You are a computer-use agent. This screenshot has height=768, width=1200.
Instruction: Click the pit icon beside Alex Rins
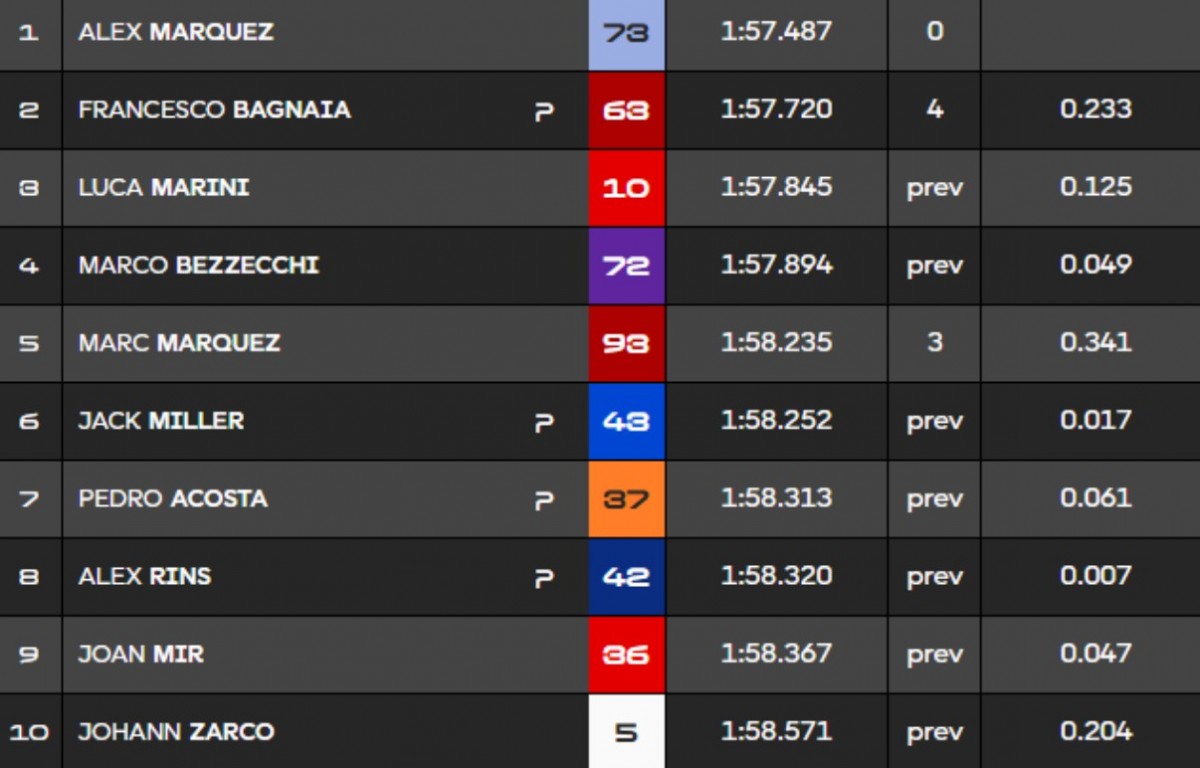click(x=544, y=578)
